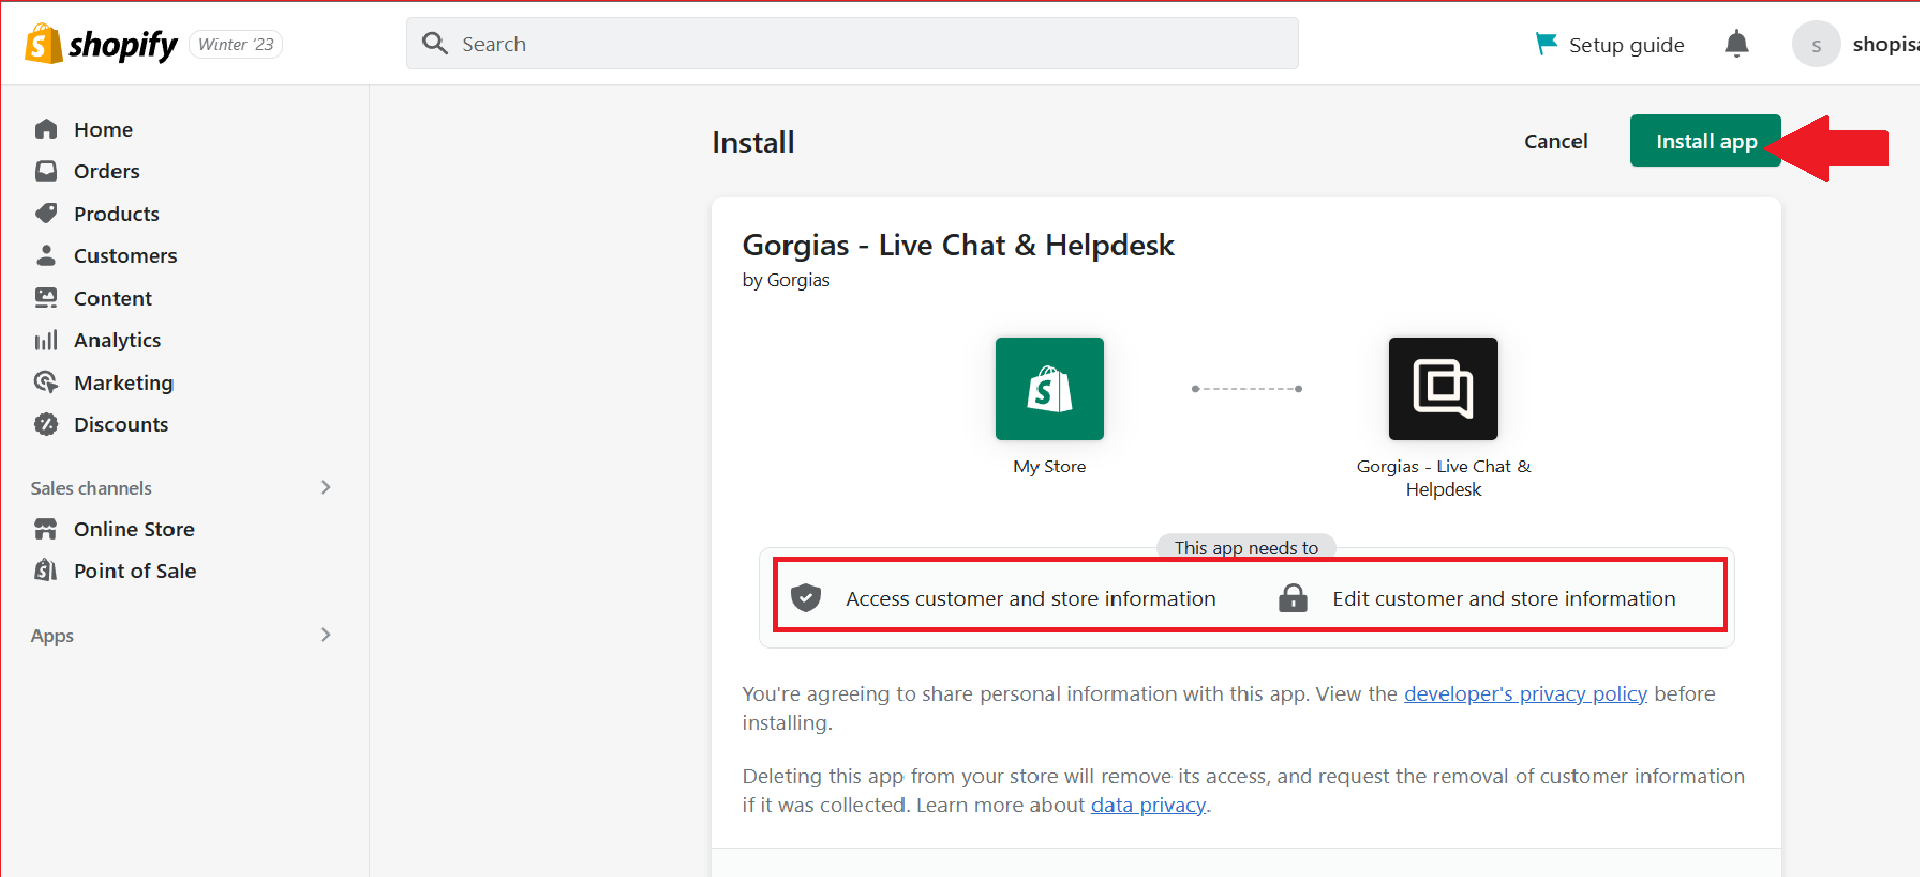Viewport: 1920px width, 877px height.
Task: Click the Setup guide flag icon
Action: (1546, 44)
